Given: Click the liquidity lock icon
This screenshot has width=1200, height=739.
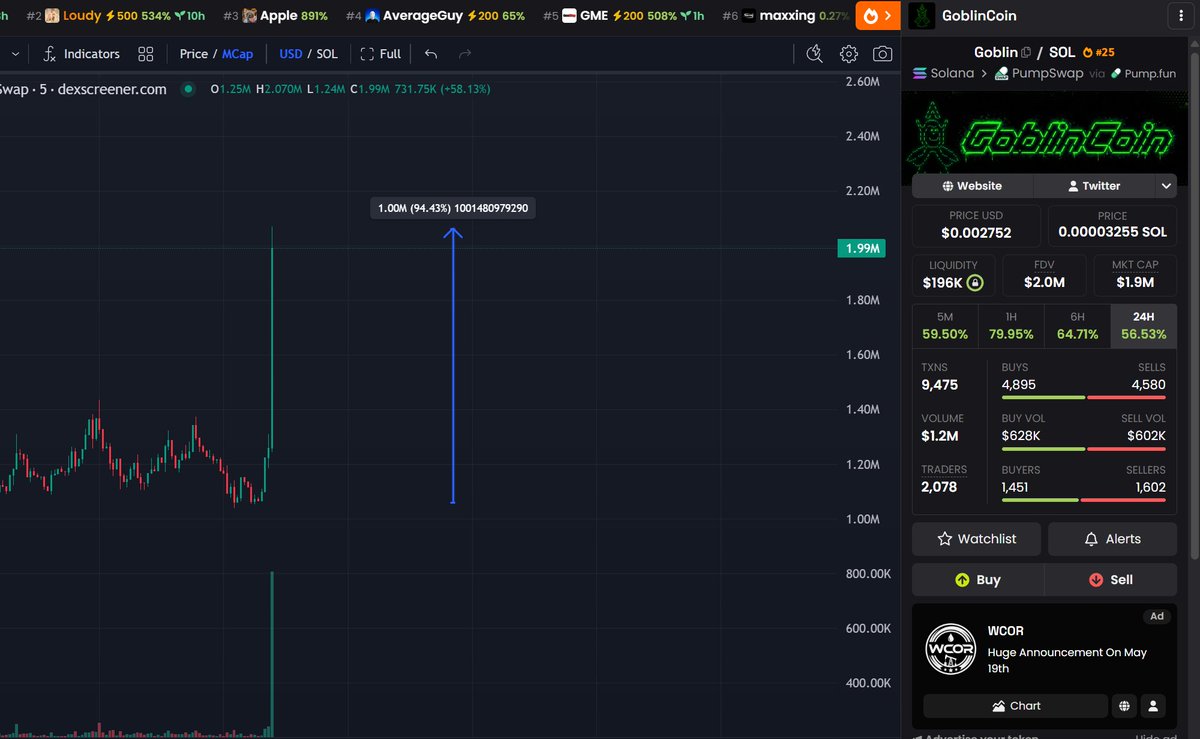Looking at the screenshot, I should pos(975,283).
